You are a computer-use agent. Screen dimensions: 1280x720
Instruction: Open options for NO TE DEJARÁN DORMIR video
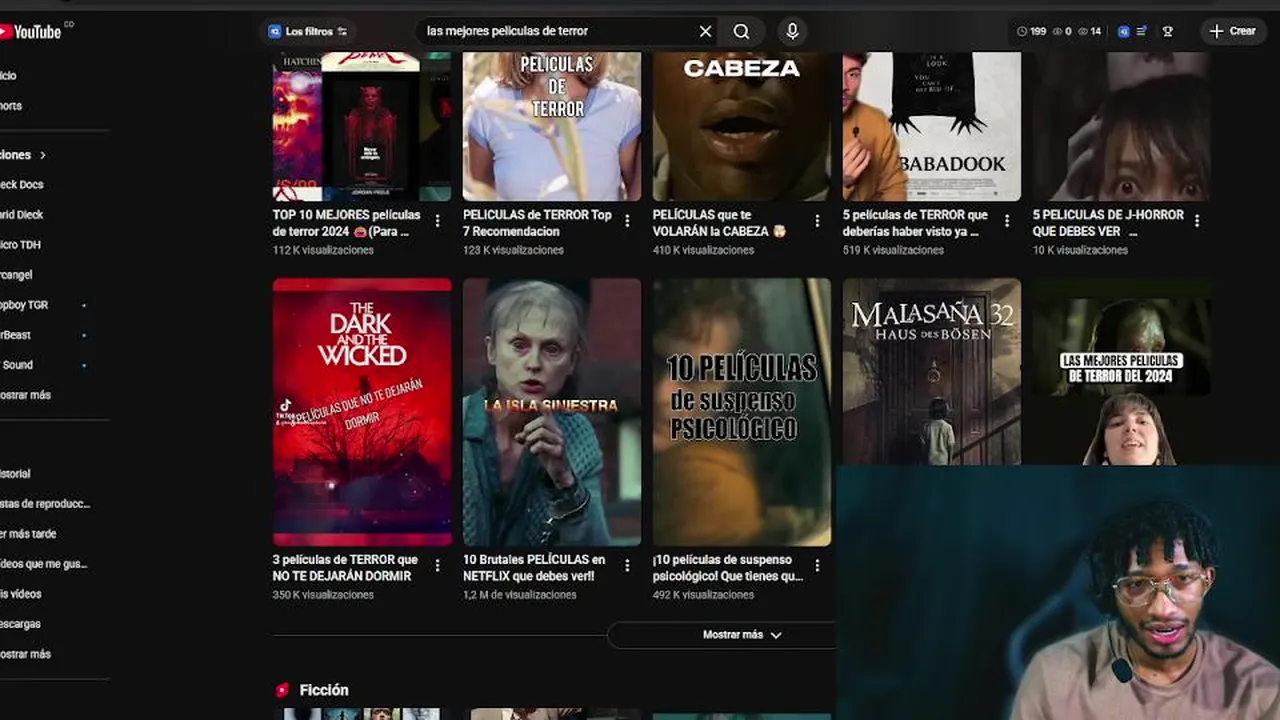tap(437, 566)
